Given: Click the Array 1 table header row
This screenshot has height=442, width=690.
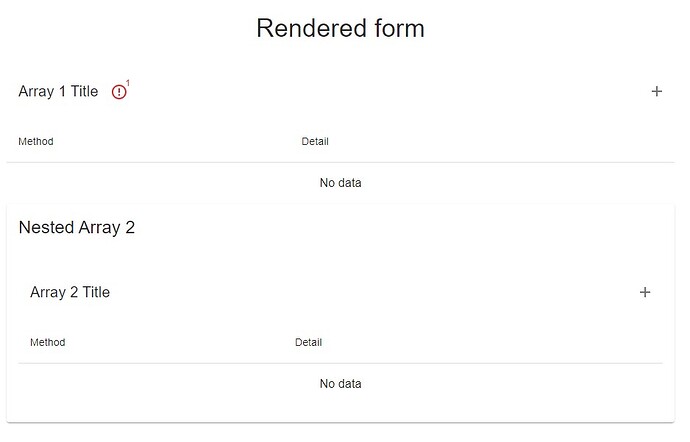Looking at the screenshot, I should coord(341,141).
